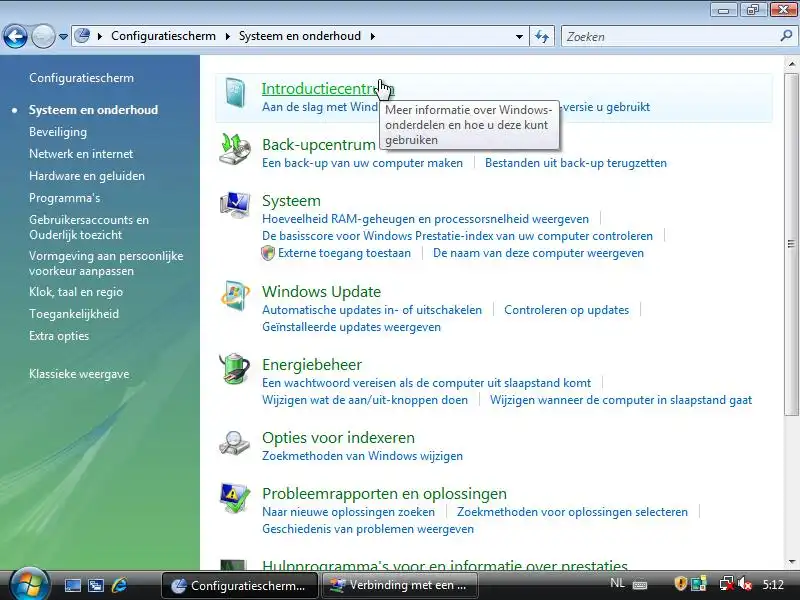Click the Forward arrow navigation button
Viewport: 800px width, 600px height.
coord(43,36)
